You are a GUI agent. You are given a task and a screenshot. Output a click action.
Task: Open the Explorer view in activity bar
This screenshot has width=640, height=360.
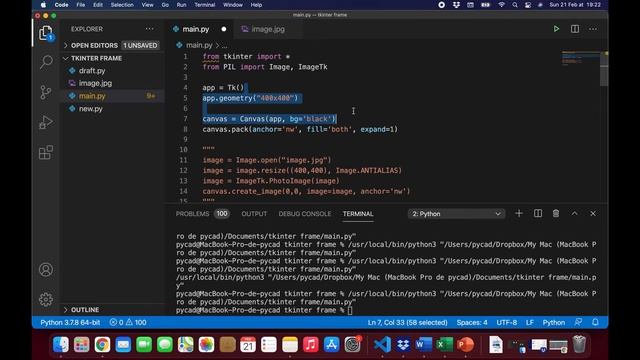[46, 33]
